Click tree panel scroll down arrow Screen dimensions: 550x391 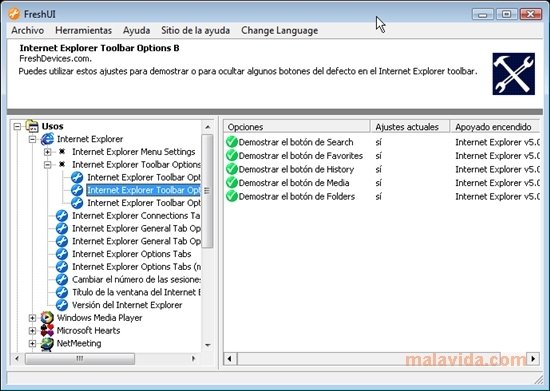click(207, 345)
